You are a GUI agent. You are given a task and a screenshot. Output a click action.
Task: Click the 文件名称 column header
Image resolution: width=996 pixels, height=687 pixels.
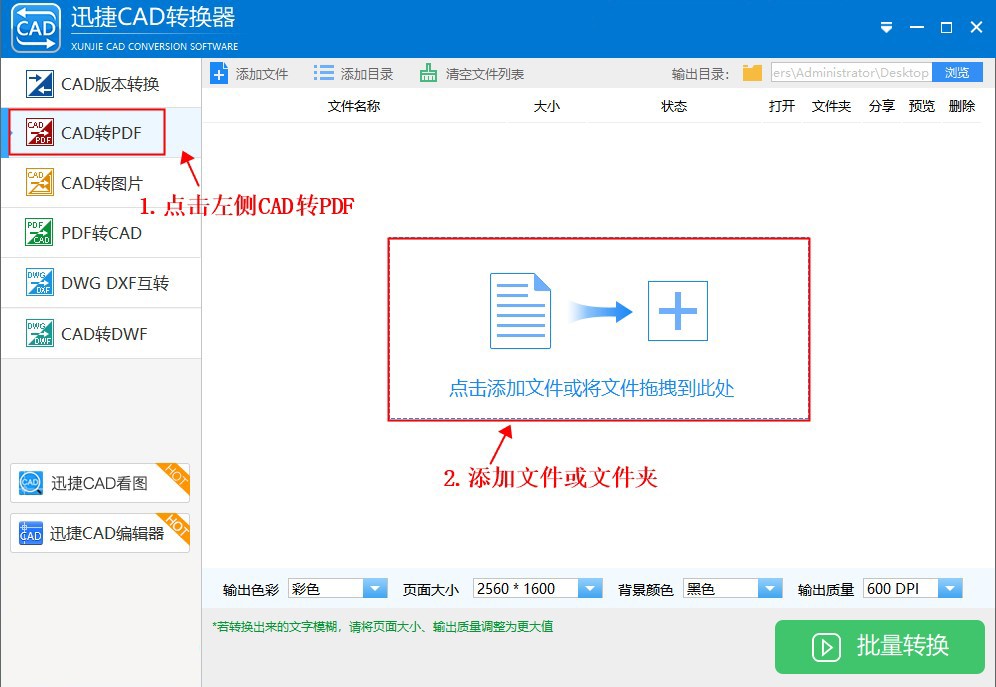pos(352,105)
